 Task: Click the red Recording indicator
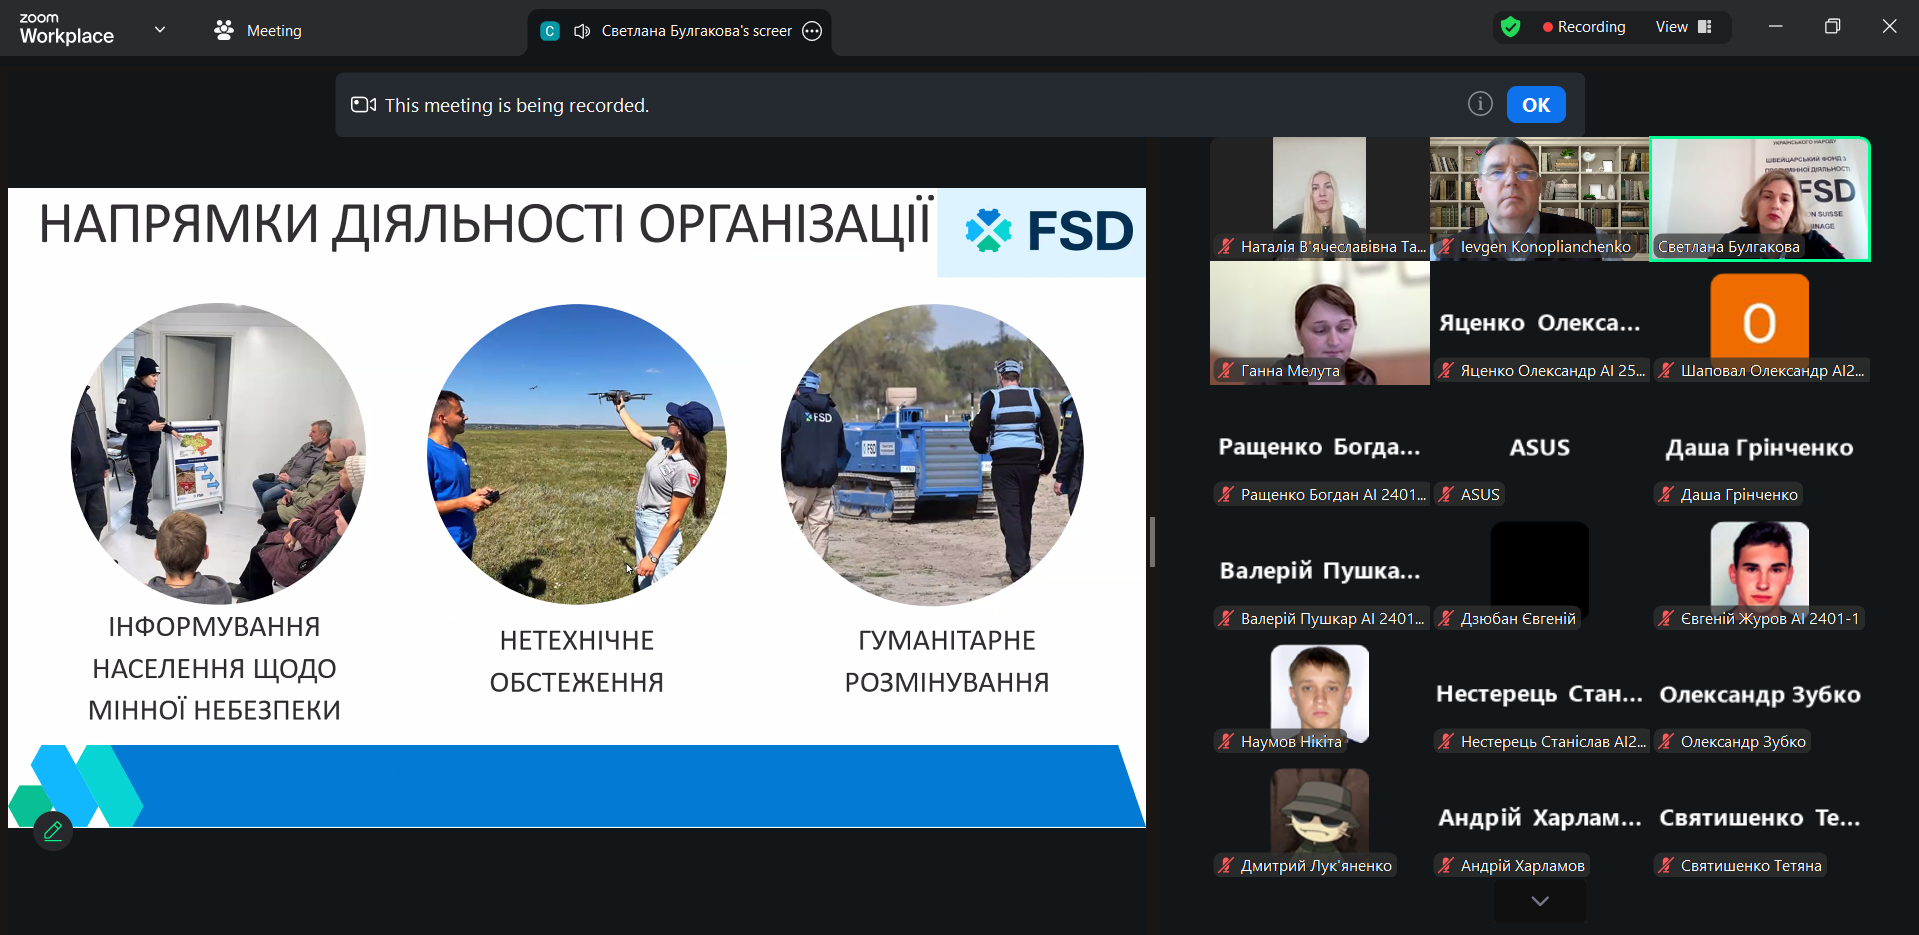[x=1583, y=27]
